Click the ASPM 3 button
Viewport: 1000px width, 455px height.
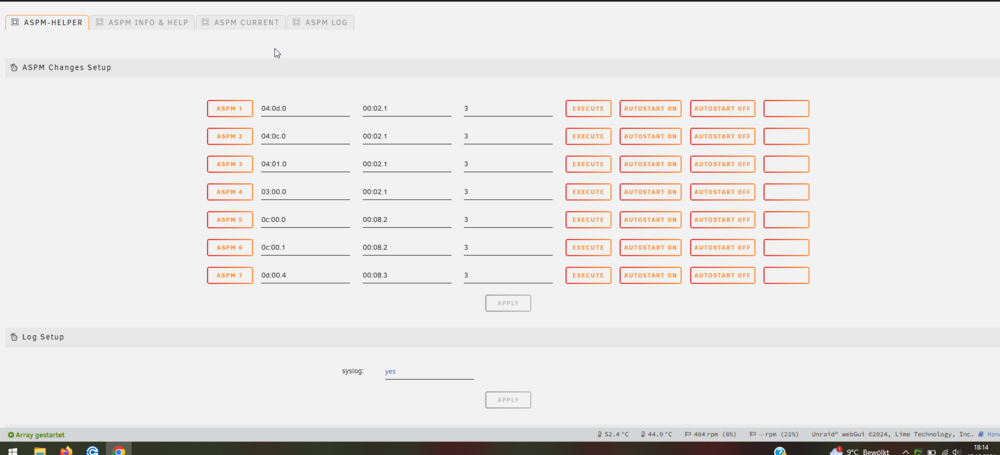pos(230,164)
